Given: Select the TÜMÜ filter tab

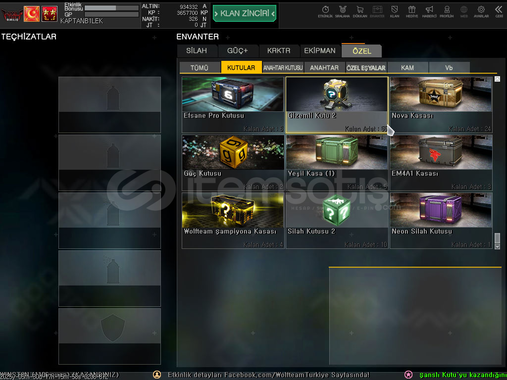Looking at the screenshot, I should click(x=199, y=68).
